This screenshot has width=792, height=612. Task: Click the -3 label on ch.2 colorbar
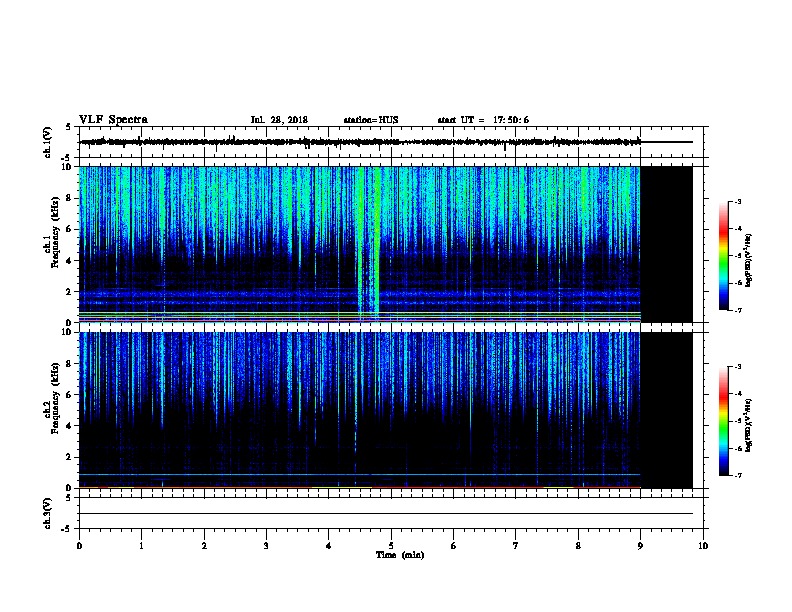tap(738, 367)
